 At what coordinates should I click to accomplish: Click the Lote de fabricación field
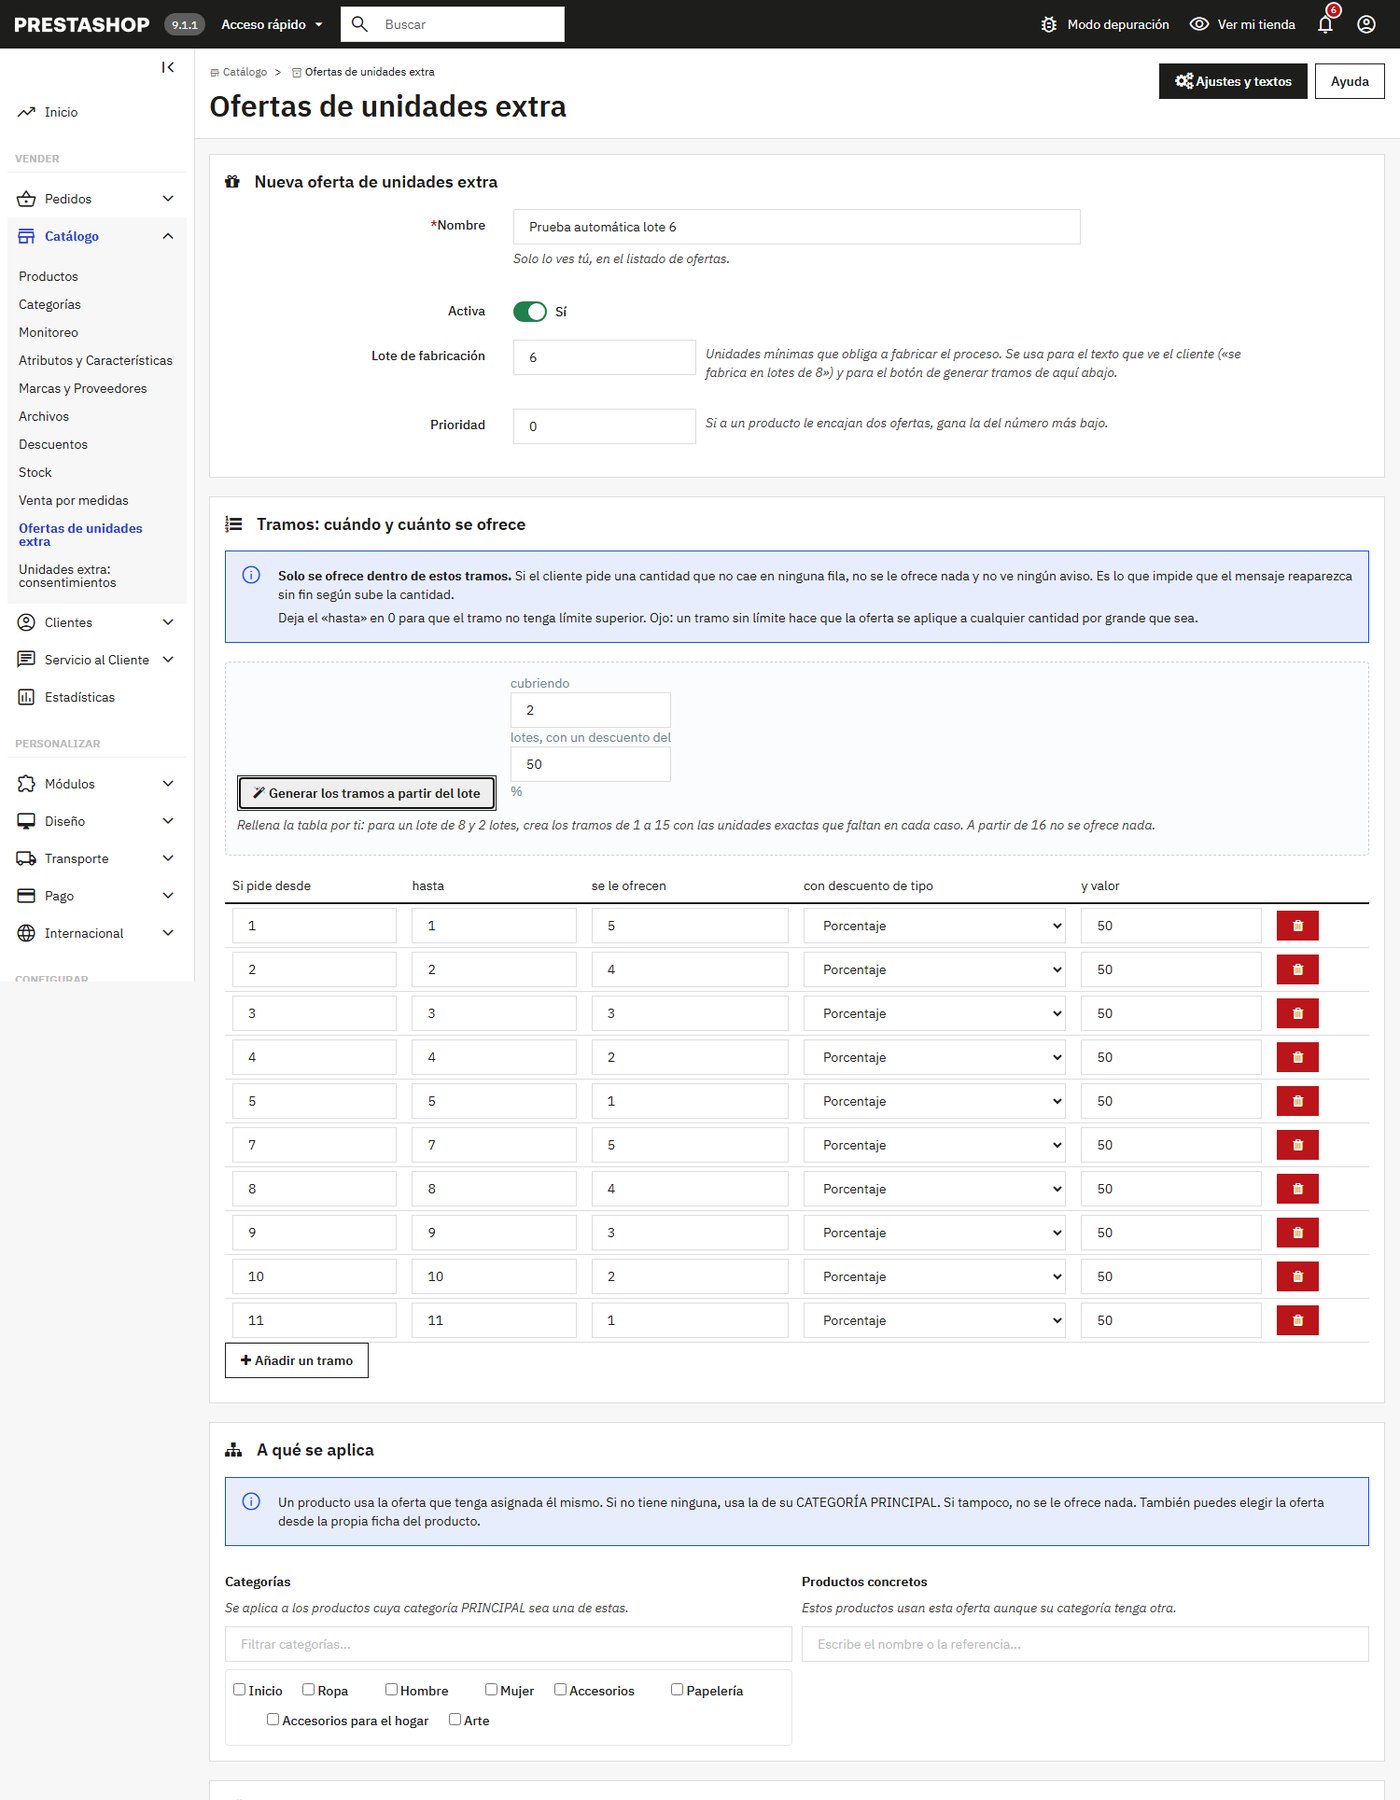point(604,357)
